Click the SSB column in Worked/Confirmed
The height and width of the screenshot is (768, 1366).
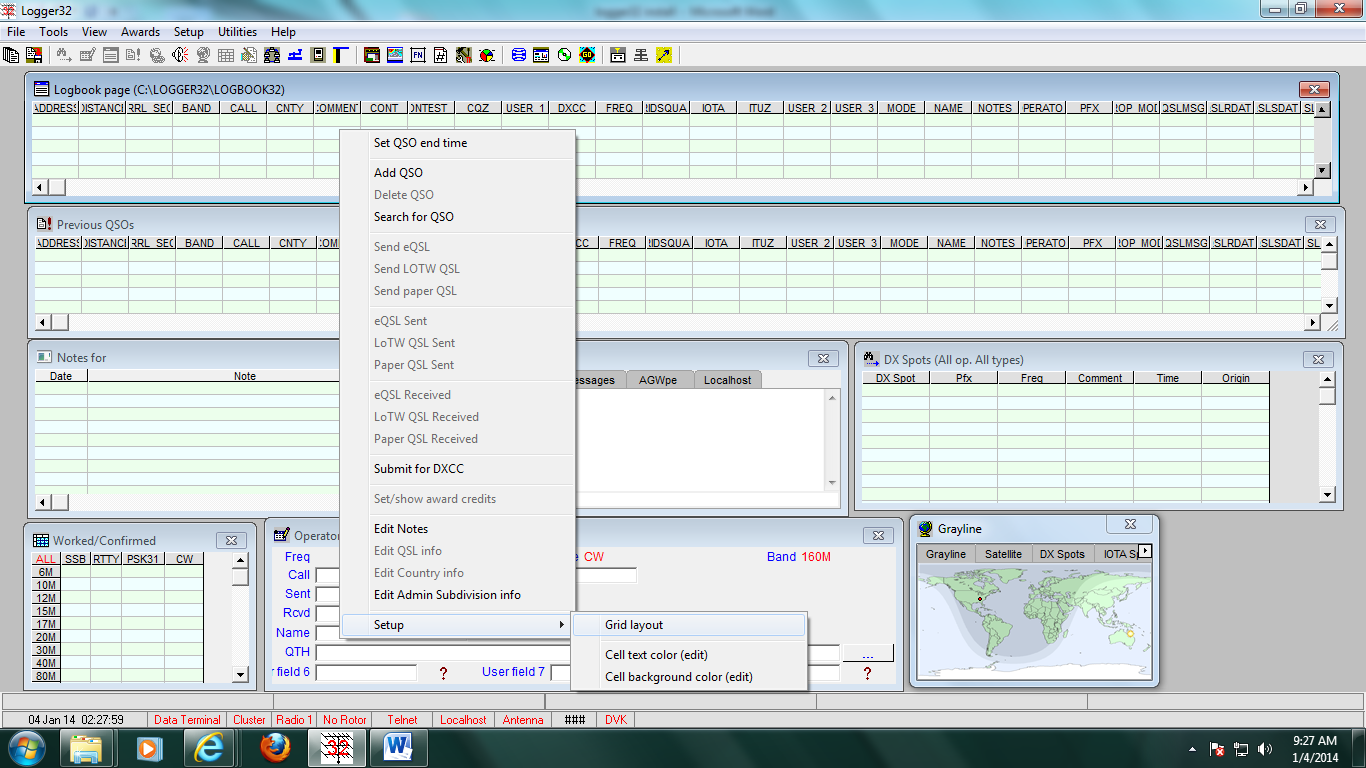[75, 559]
